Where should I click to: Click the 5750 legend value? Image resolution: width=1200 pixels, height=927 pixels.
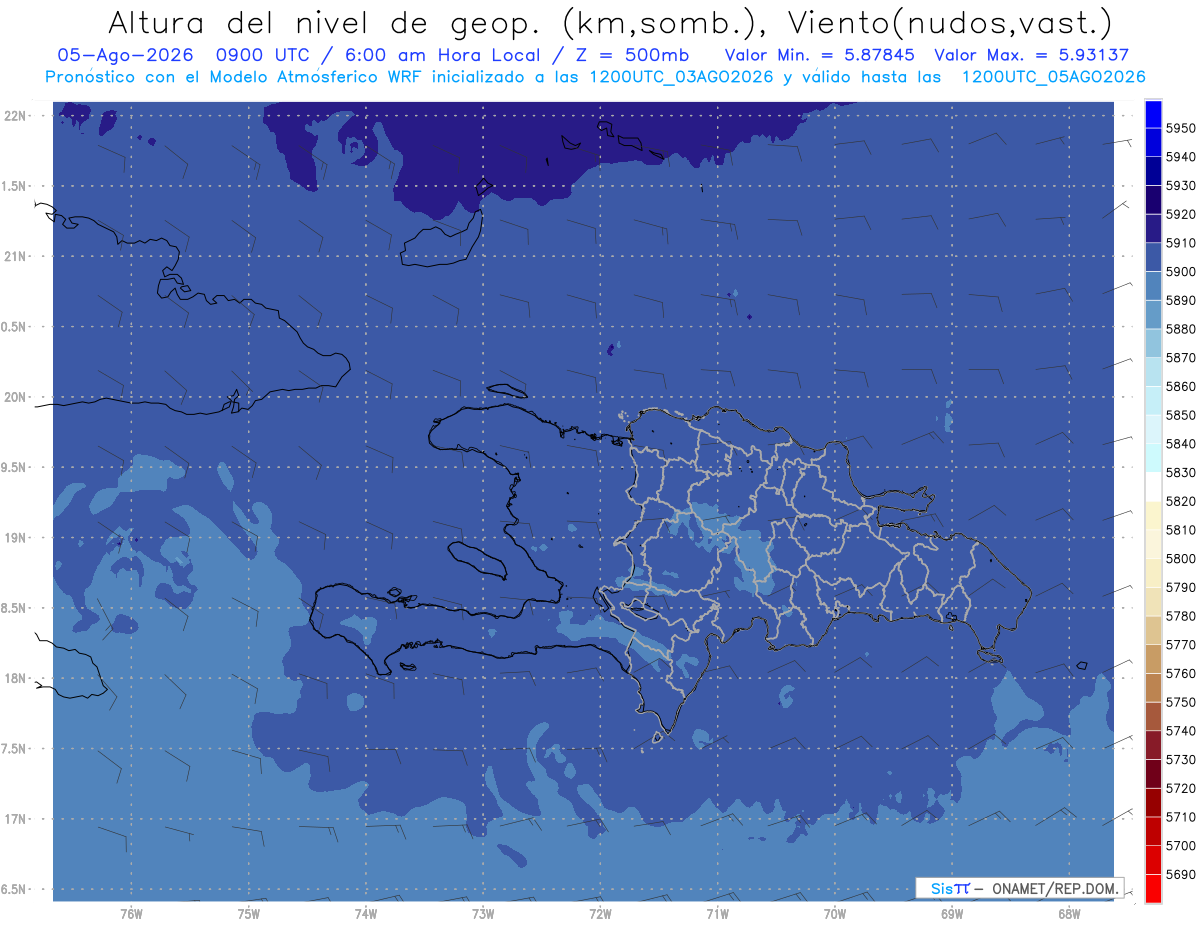pos(1179,702)
